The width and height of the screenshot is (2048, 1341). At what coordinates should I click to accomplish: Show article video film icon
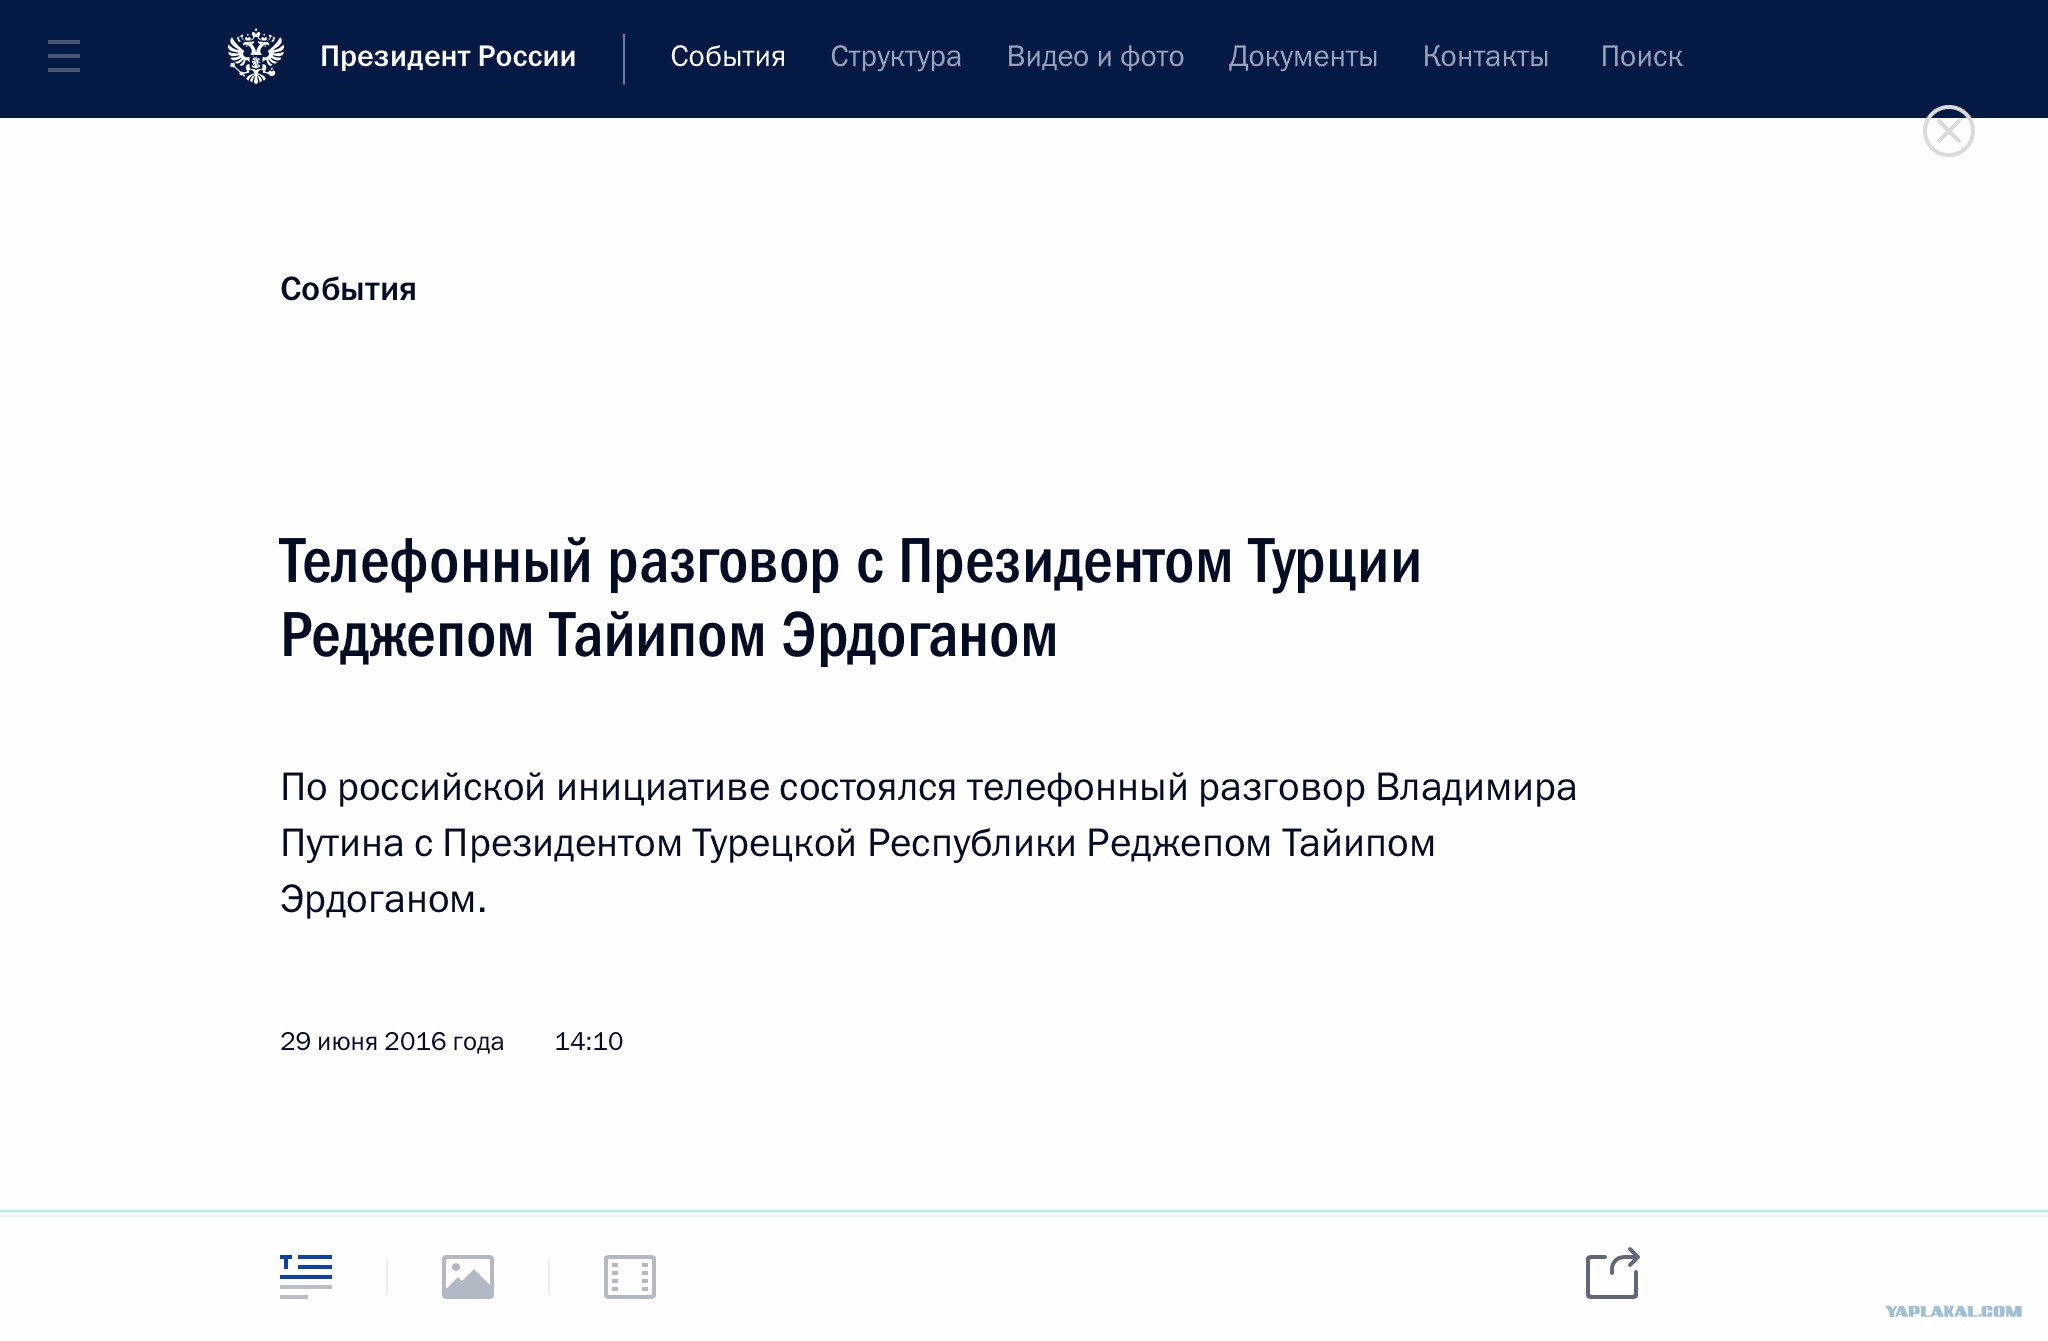point(629,1276)
